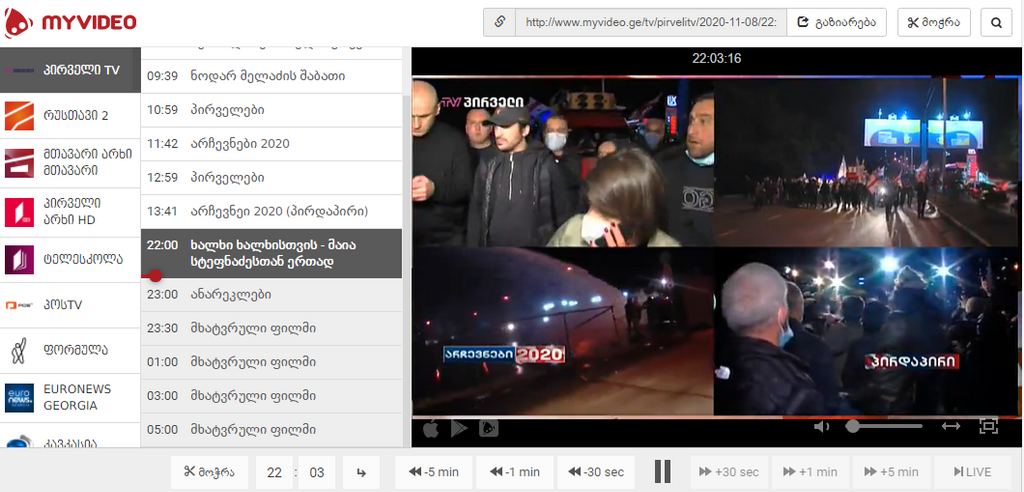Image resolution: width=1024 pixels, height=492 pixels.
Task: Click the Google Play icon
Action: click(x=459, y=428)
